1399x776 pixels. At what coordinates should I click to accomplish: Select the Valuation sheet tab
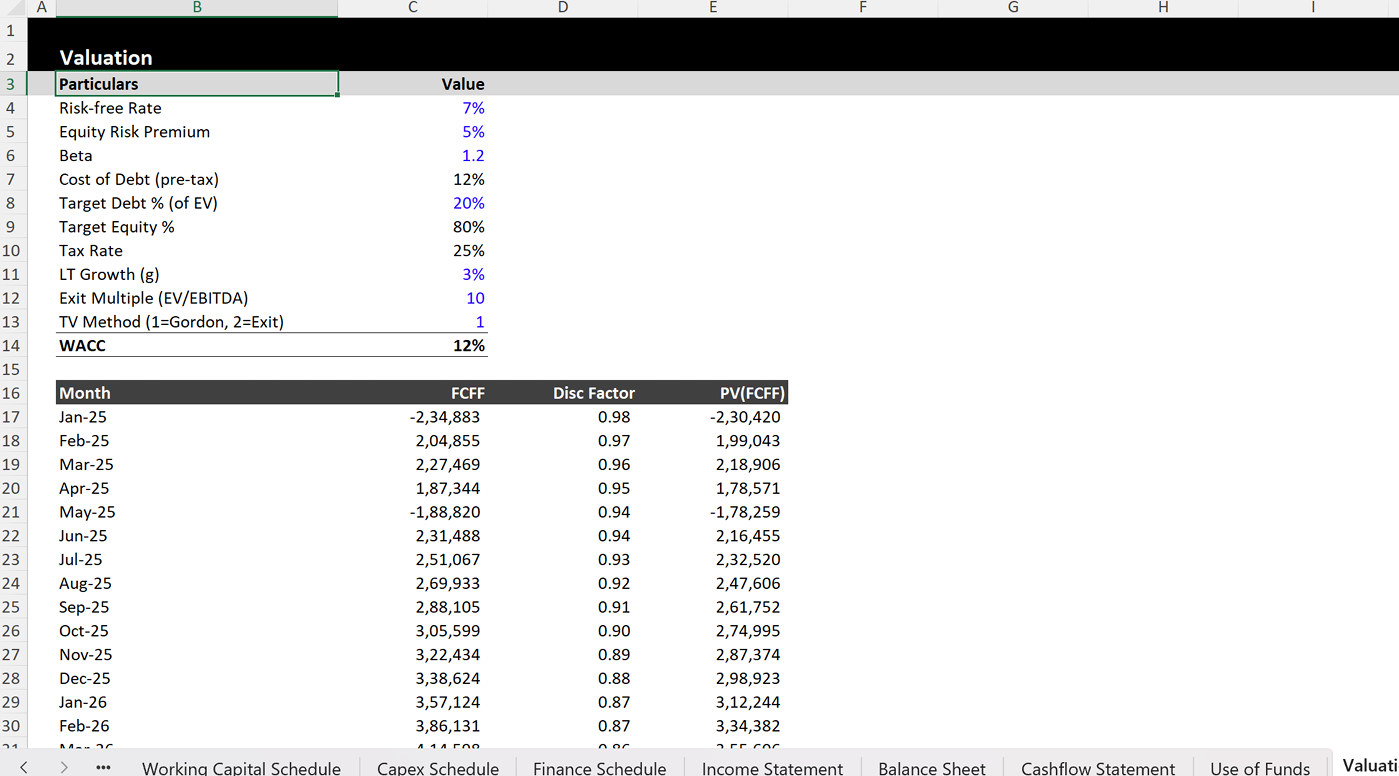pos(1372,767)
